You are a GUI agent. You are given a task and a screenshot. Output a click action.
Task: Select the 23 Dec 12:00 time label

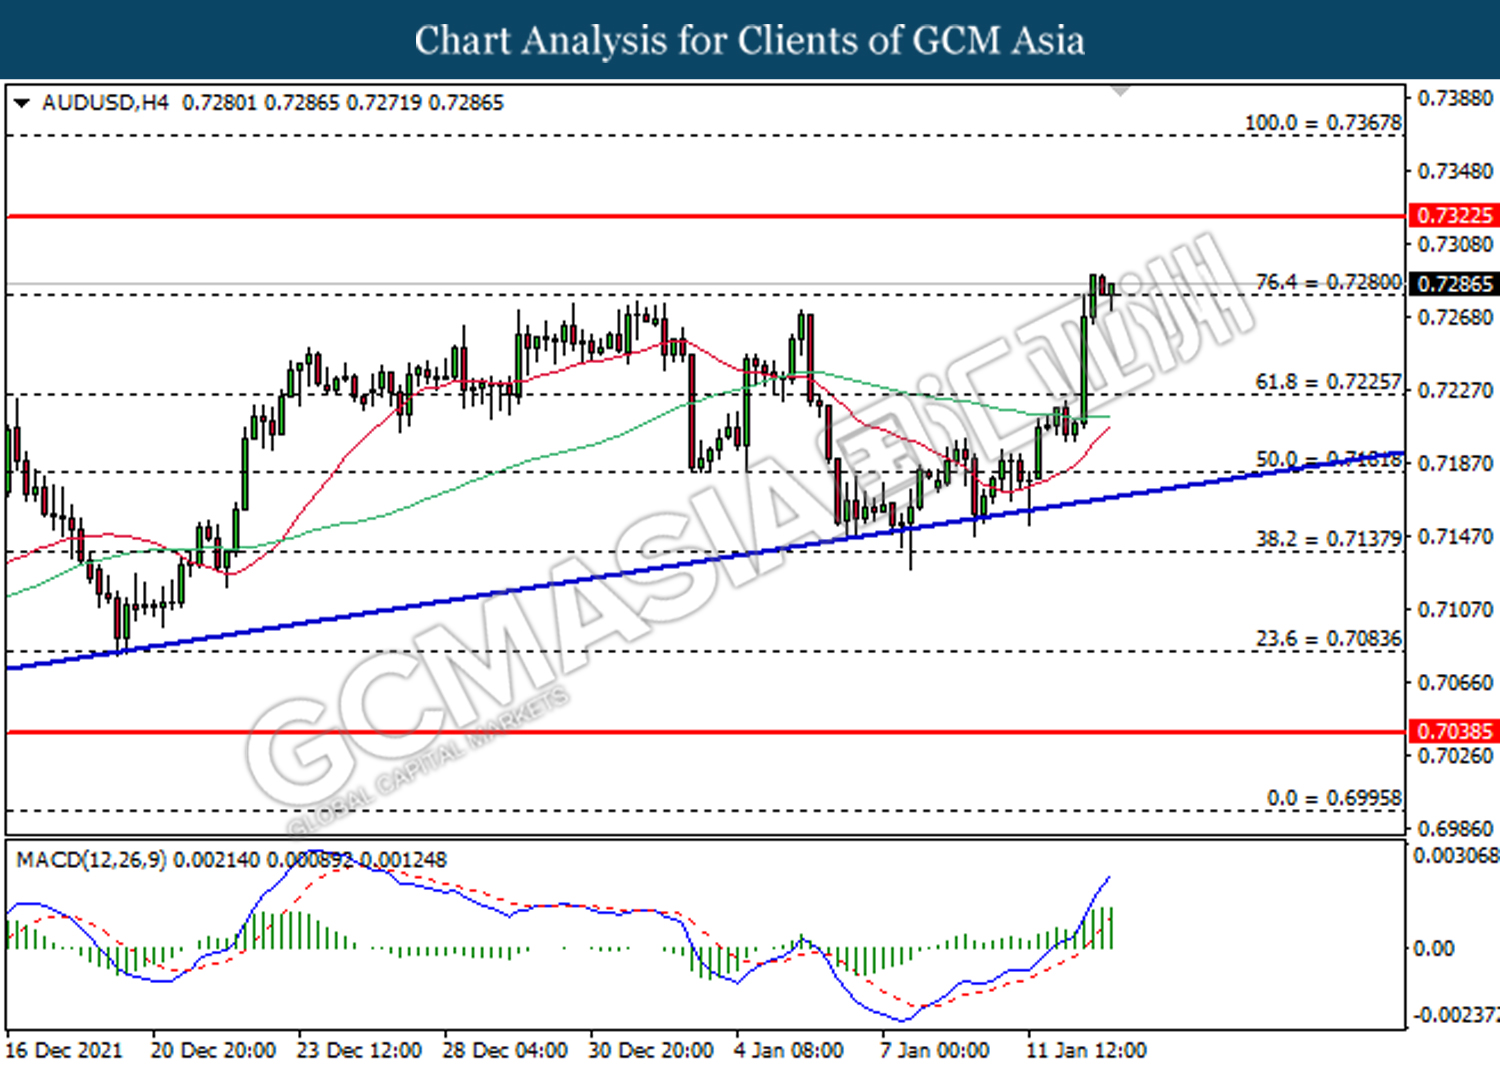[x=359, y=1051]
